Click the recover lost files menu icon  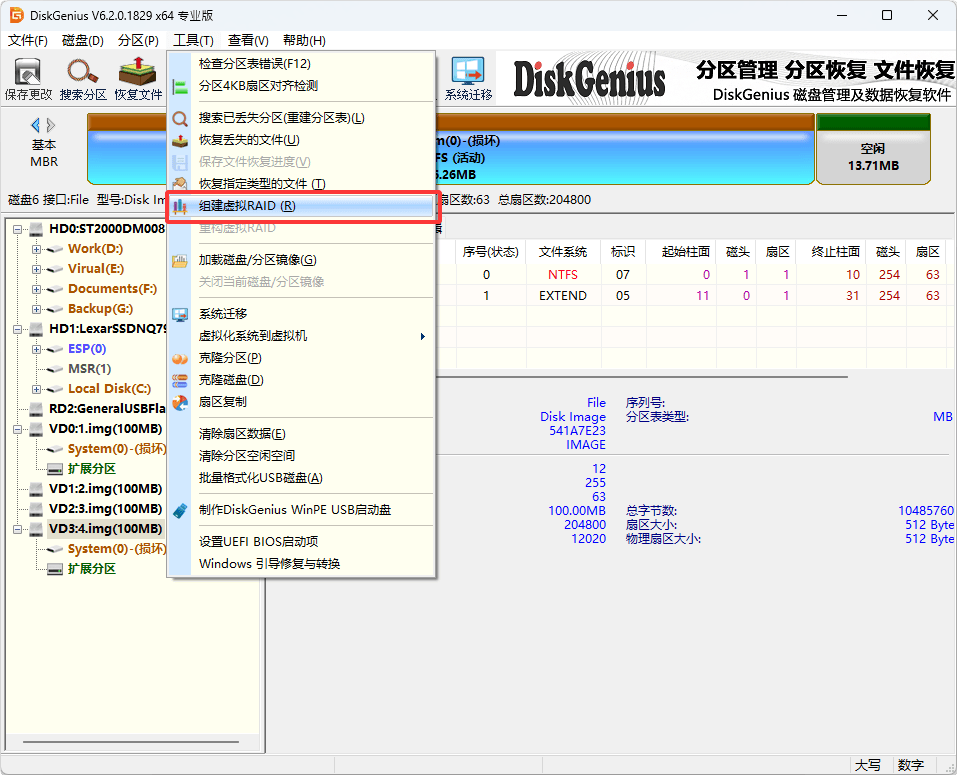[180, 140]
